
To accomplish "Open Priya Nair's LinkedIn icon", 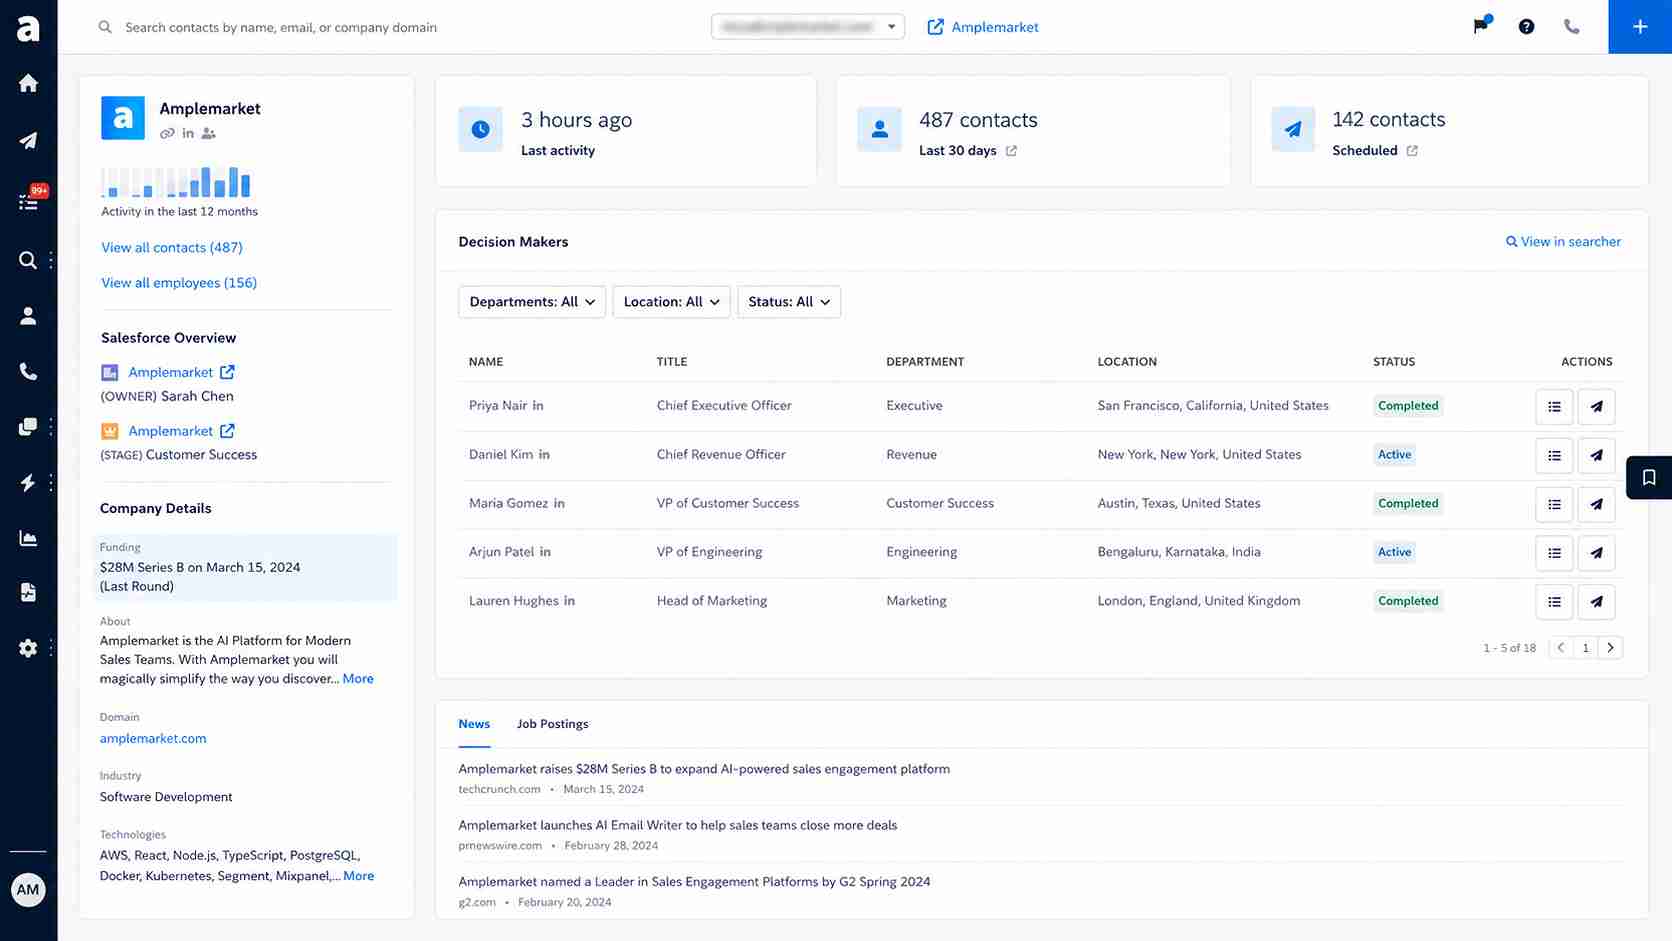I will pyautogui.click(x=538, y=406).
